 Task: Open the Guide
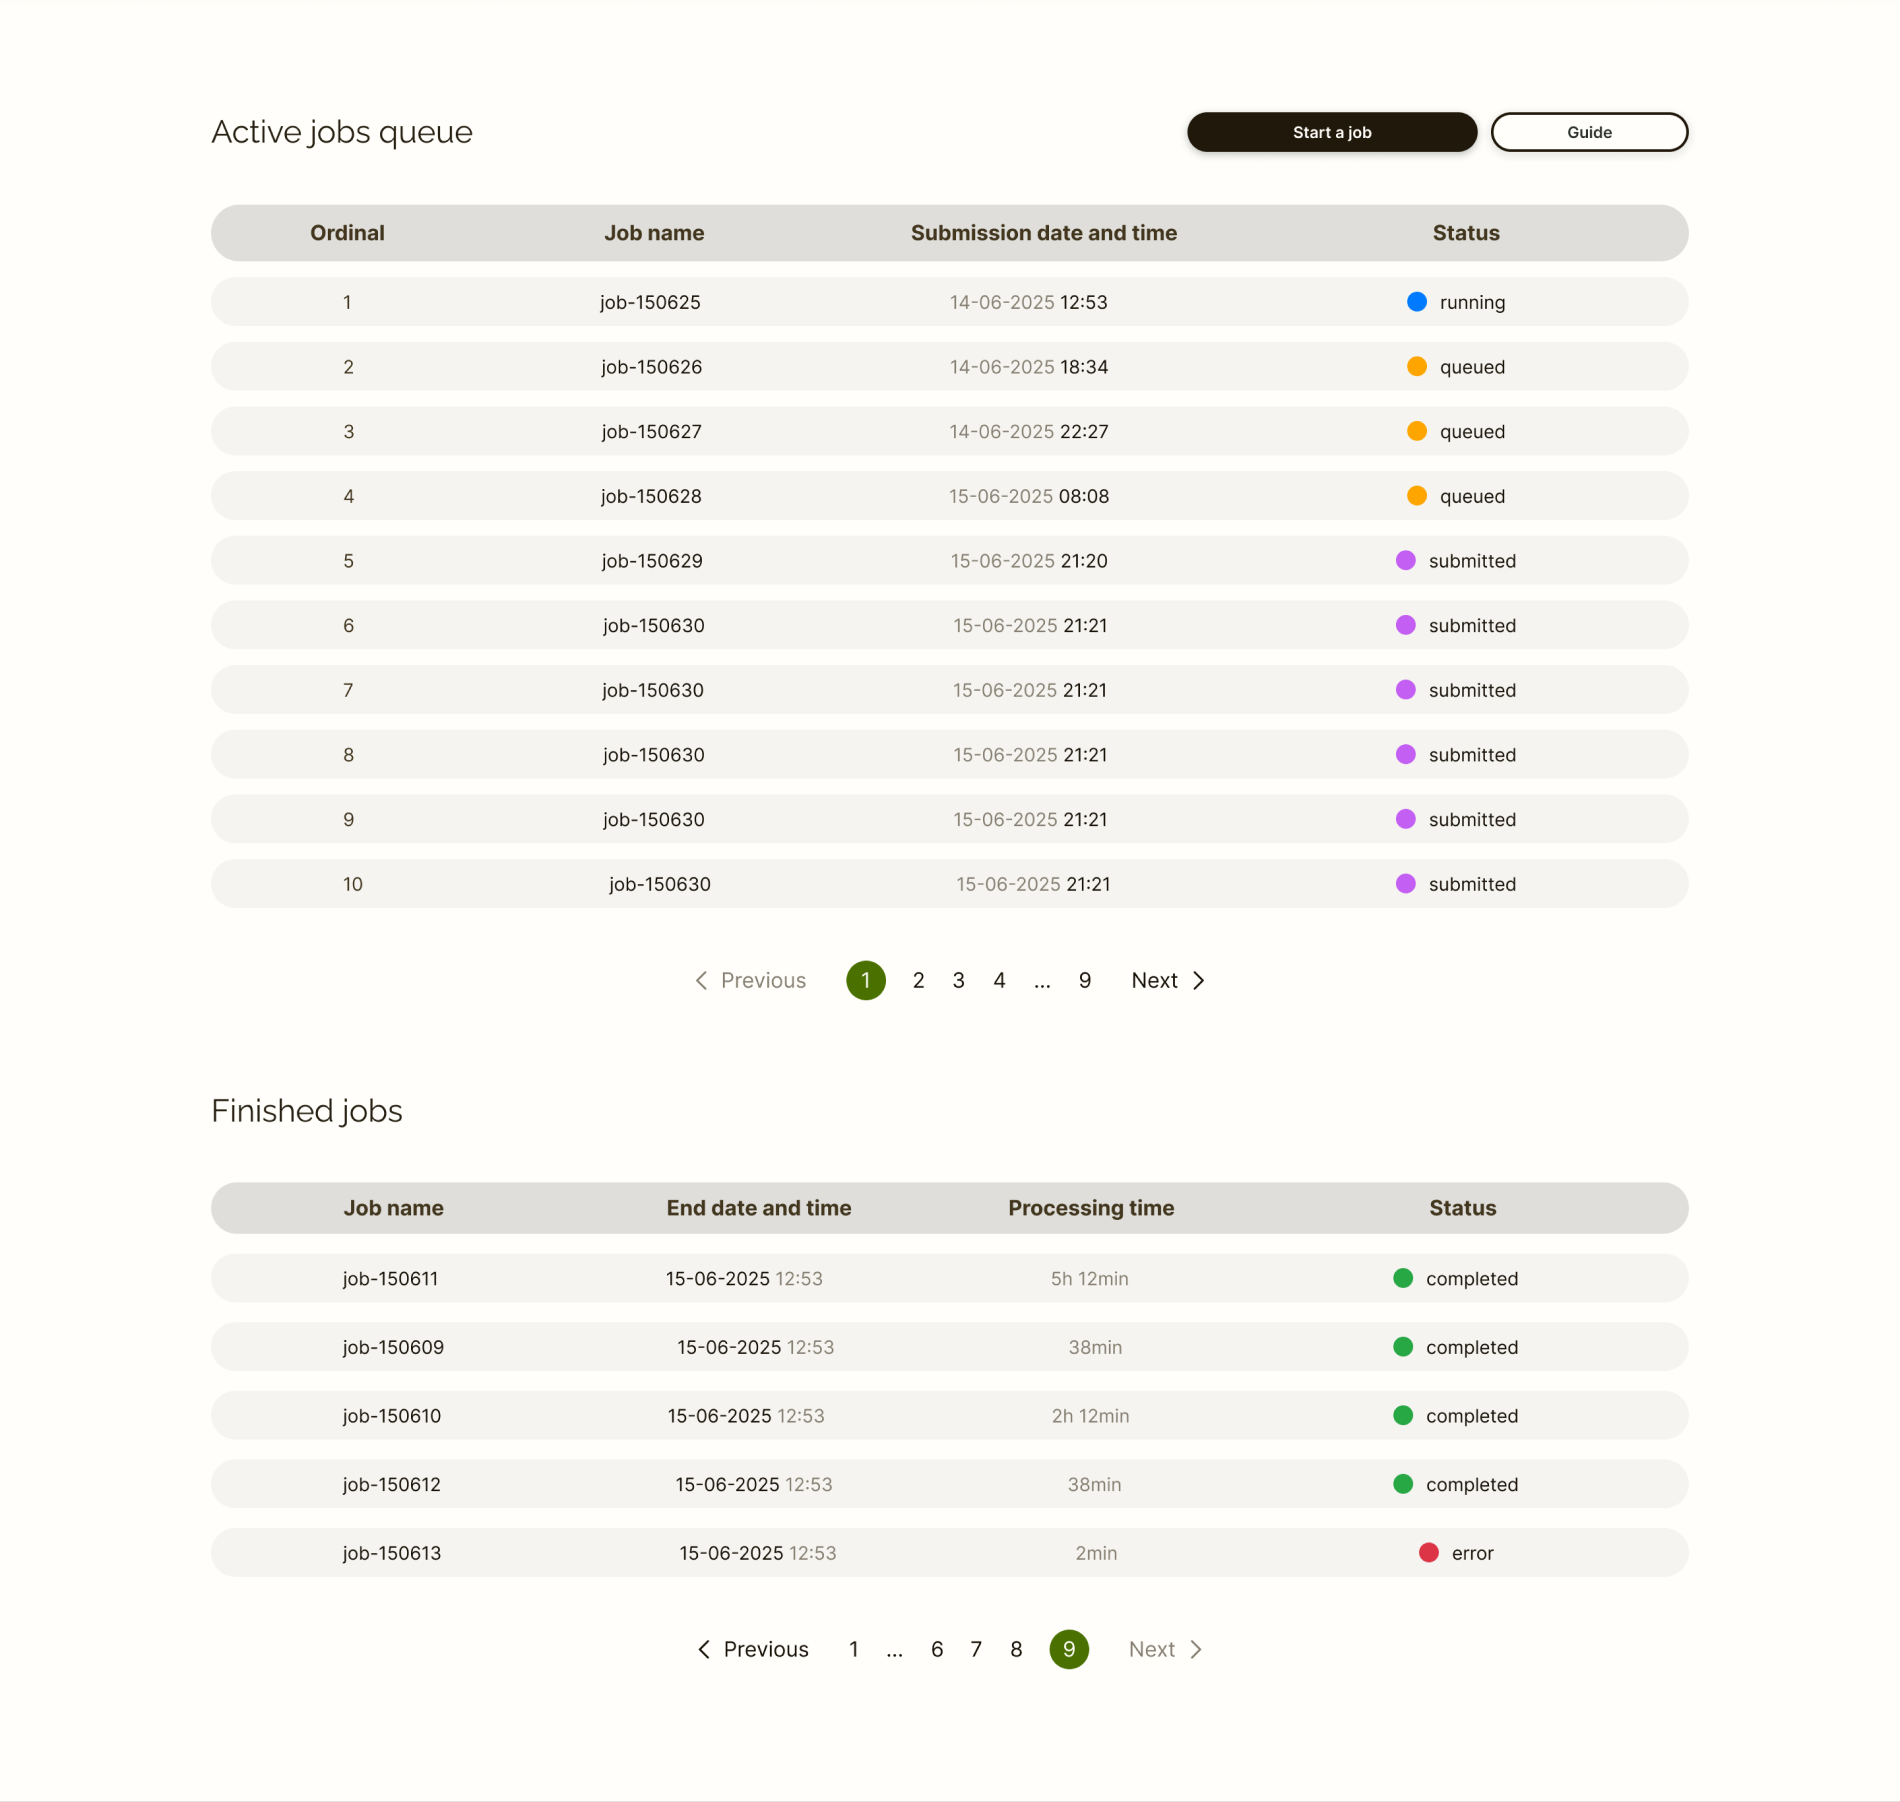click(1589, 131)
